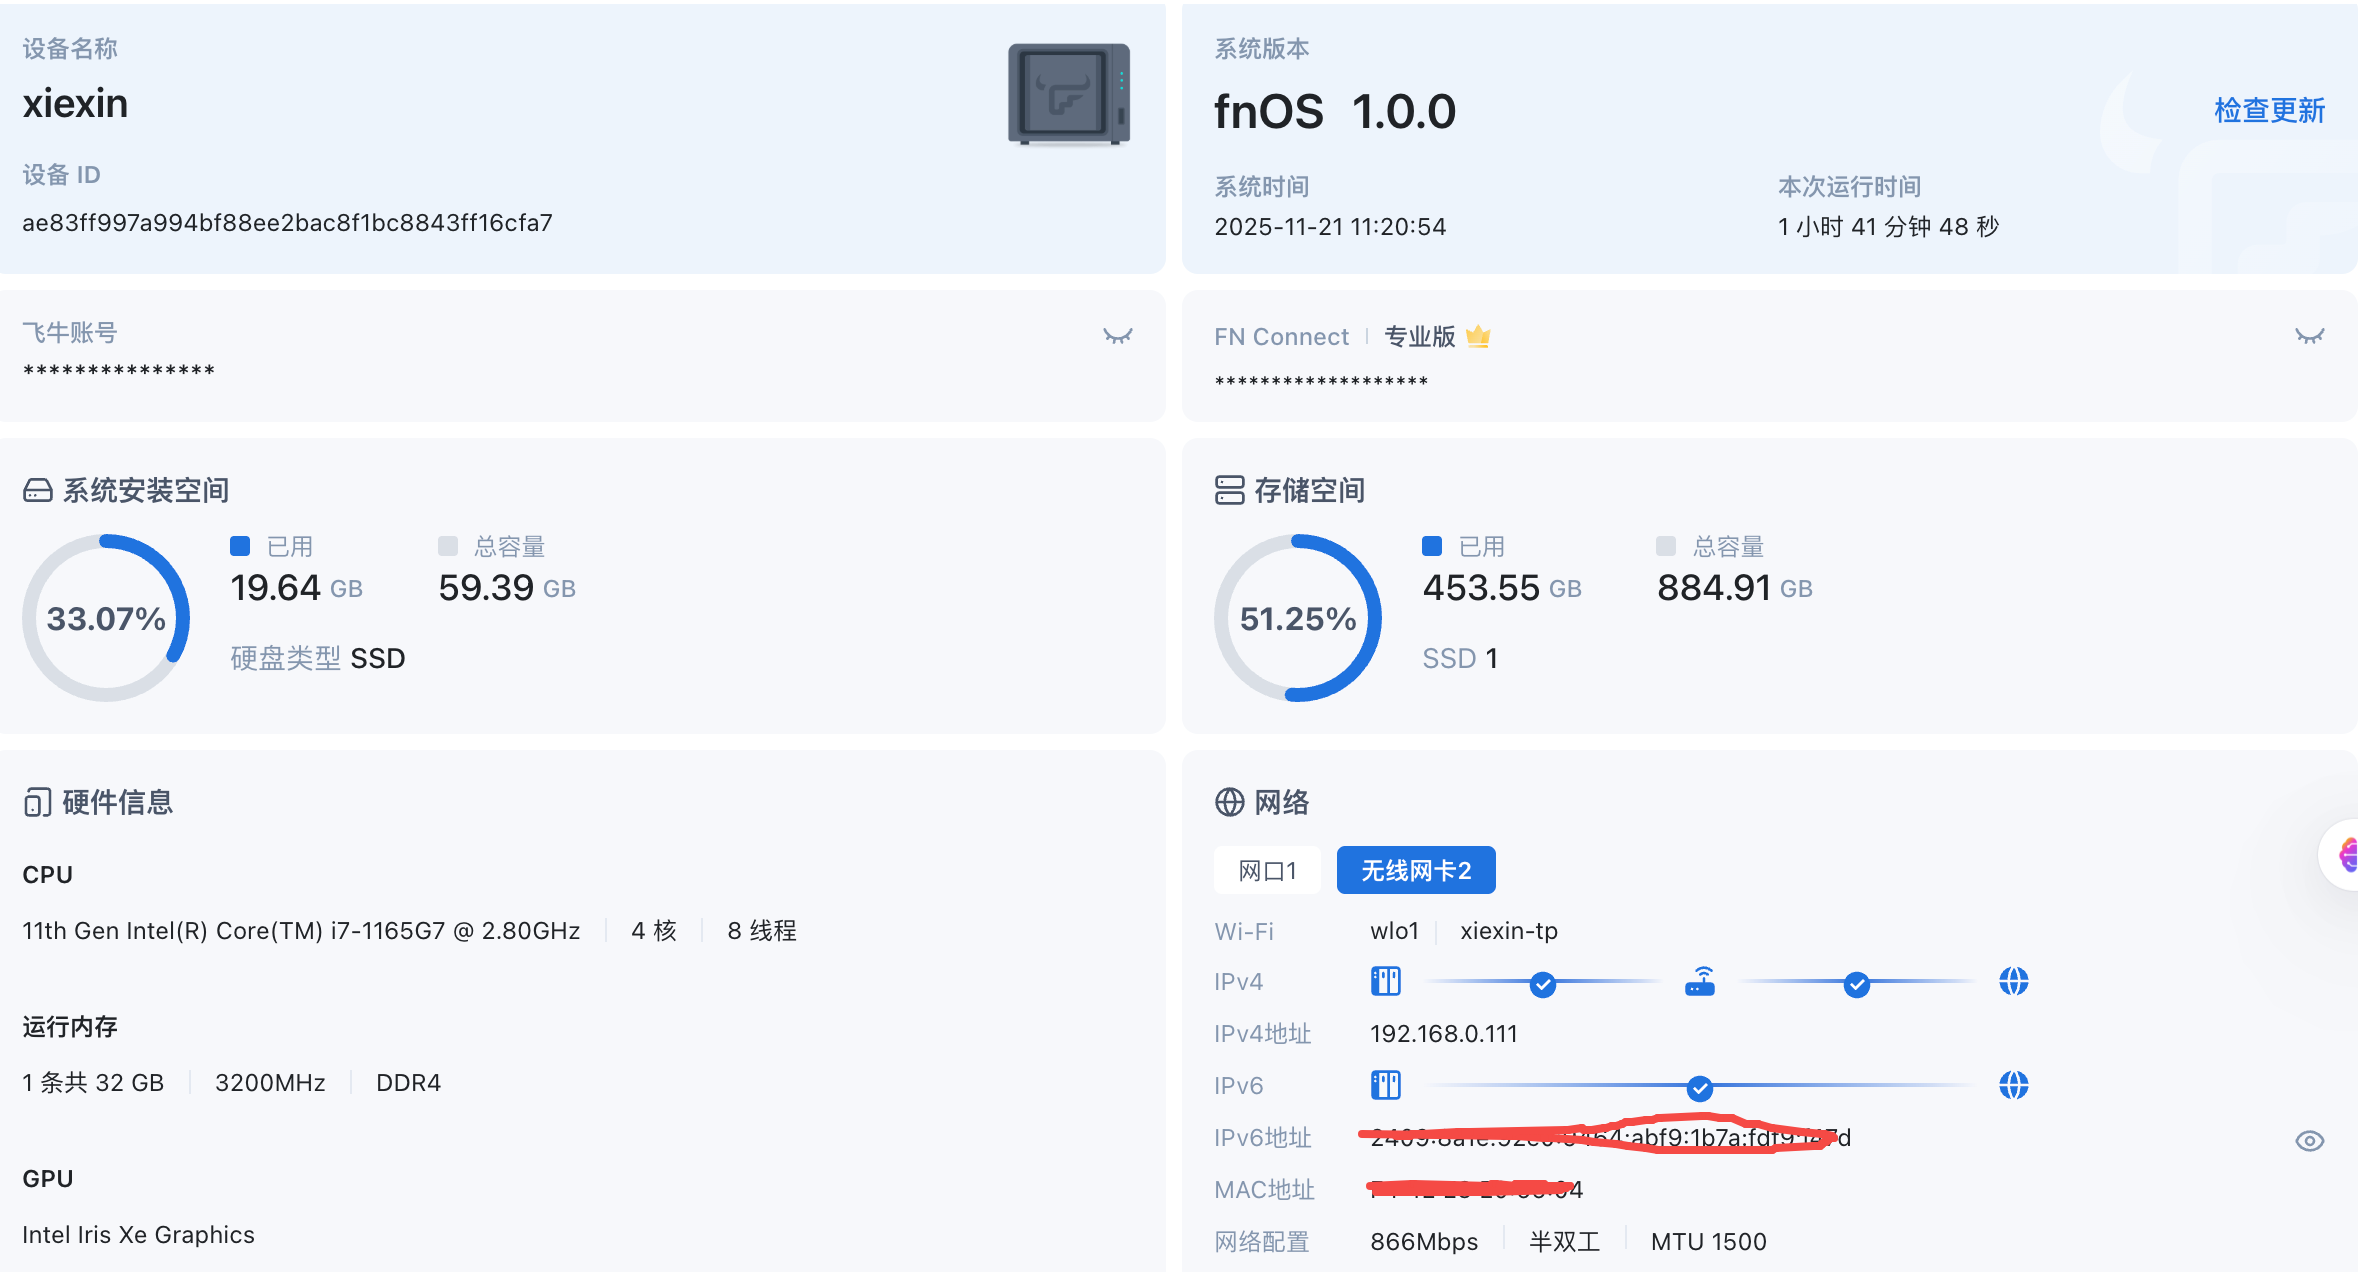
Task: Show the hidden FN Connect ID
Action: click(2309, 336)
